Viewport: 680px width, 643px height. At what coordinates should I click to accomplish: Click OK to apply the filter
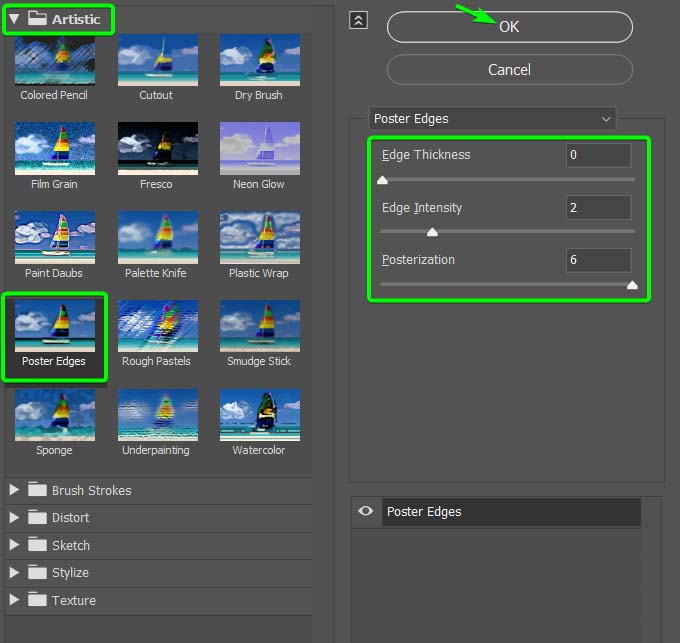[x=510, y=27]
